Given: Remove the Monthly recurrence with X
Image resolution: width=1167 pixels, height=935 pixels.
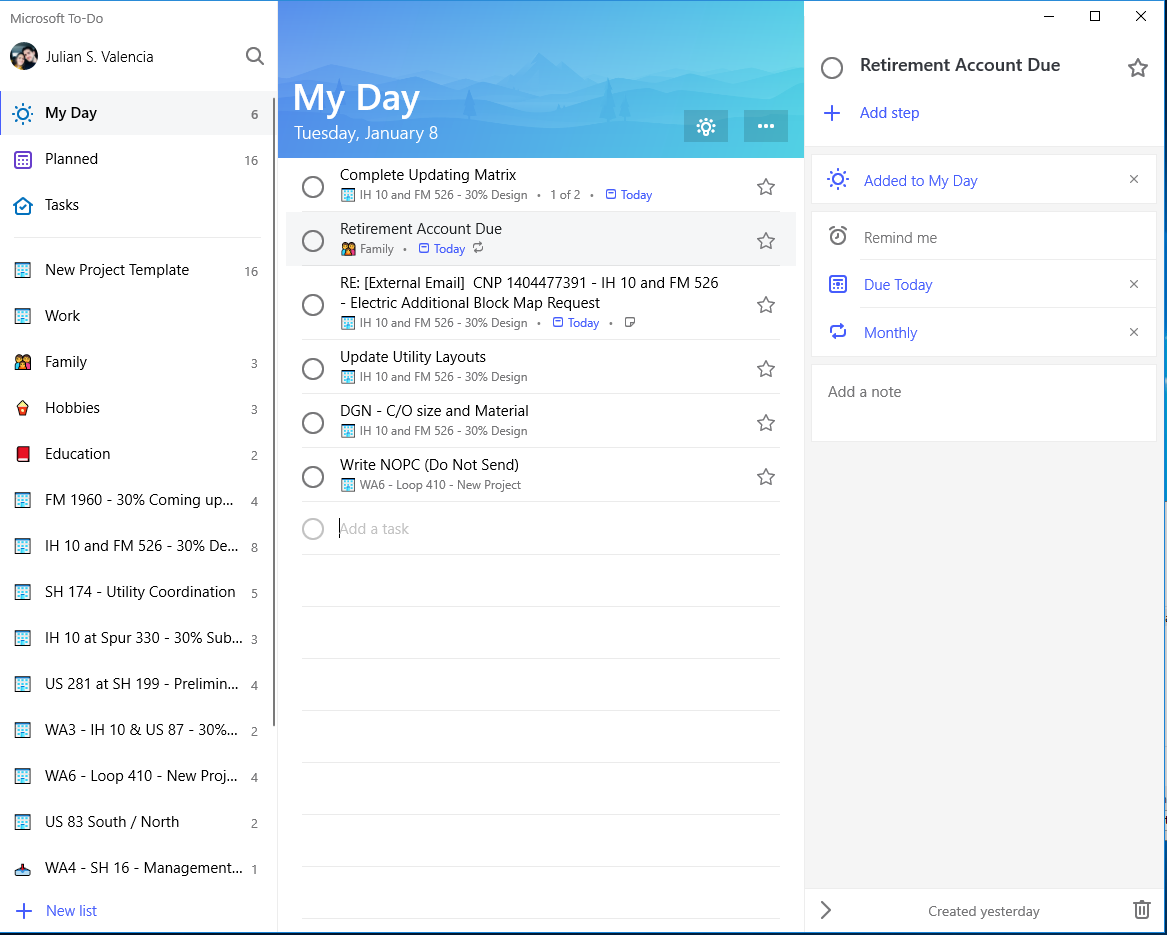Looking at the screenshot, I should [1134, 332].
